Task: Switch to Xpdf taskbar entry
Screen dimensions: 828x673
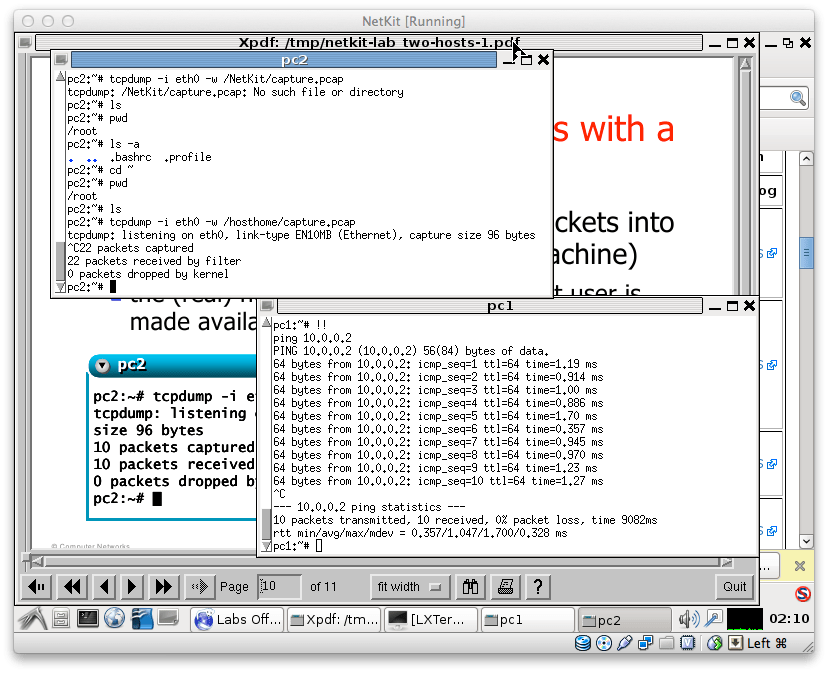Action: 335,620
